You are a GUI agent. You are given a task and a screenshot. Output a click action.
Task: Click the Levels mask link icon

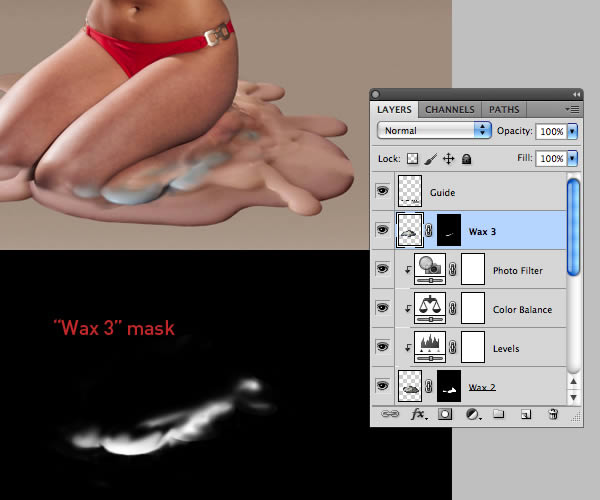(453, 347)
